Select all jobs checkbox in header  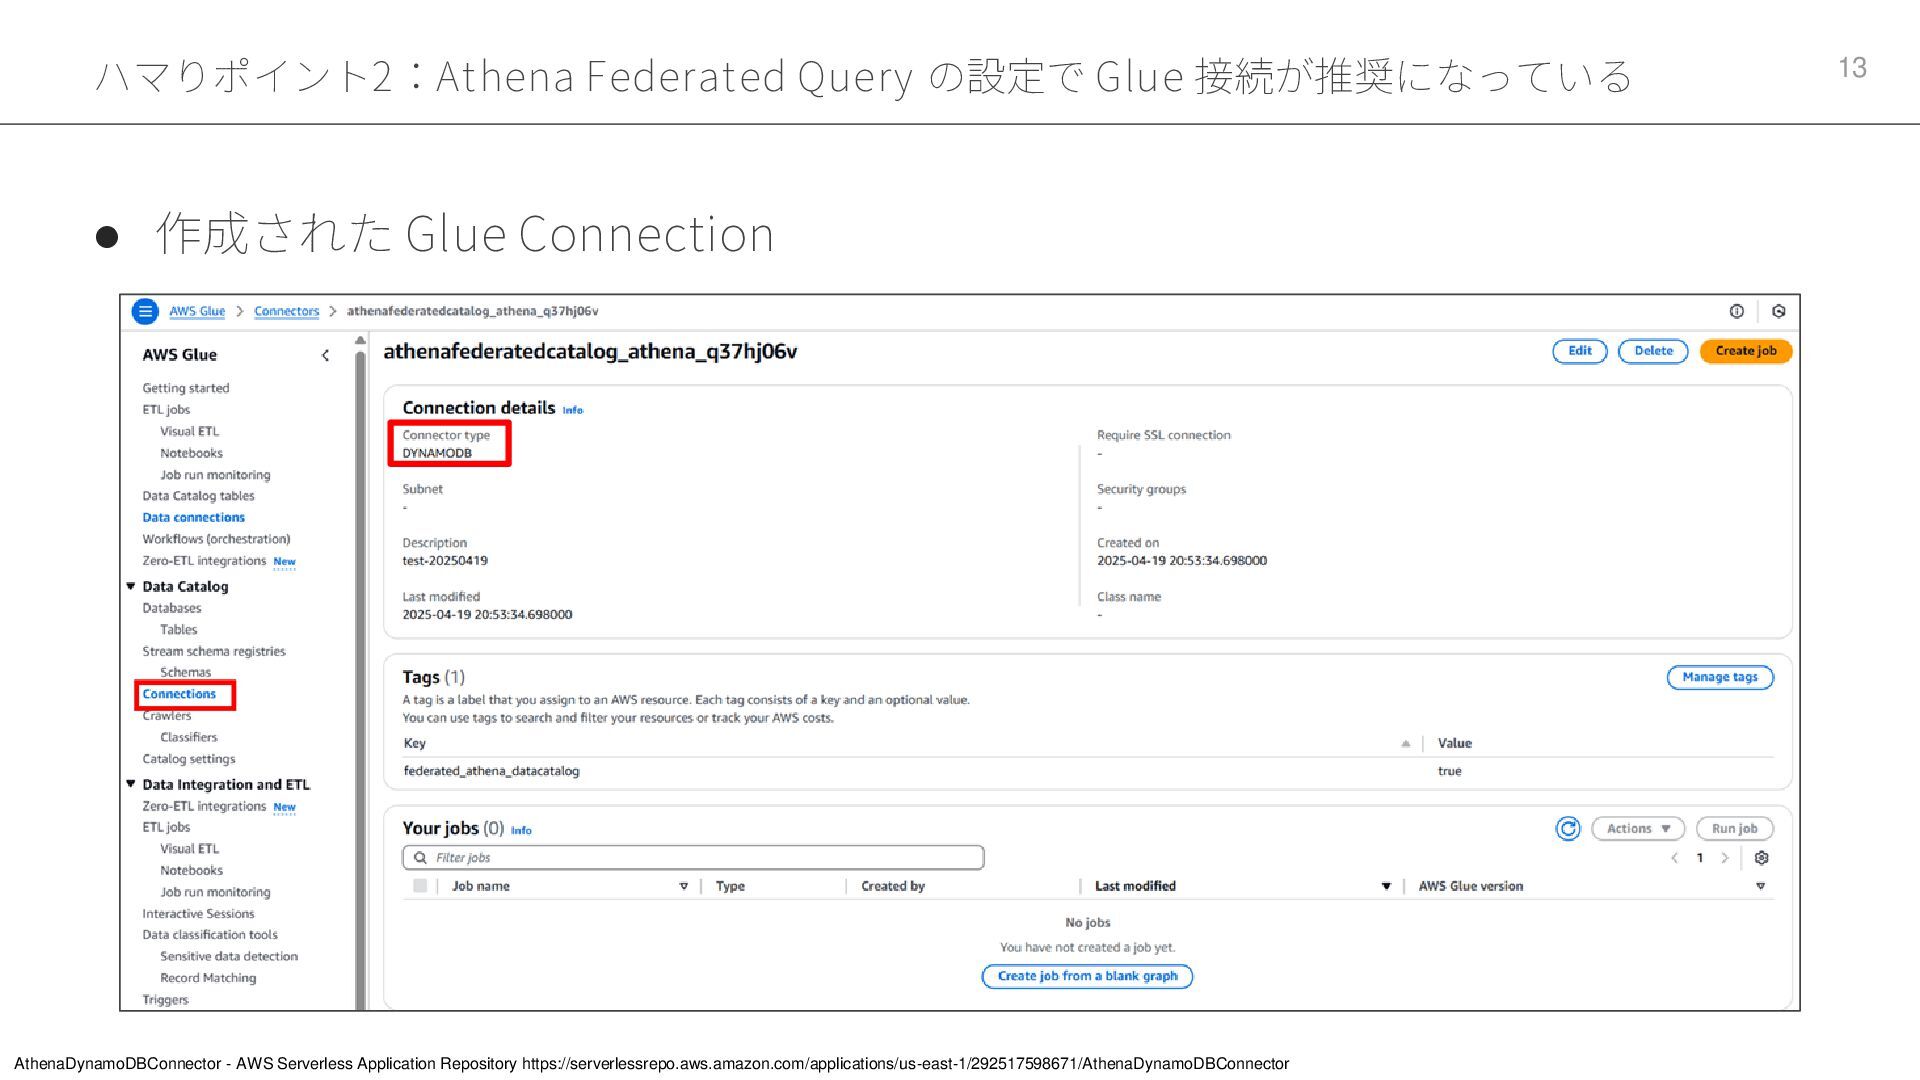(420, 886)
